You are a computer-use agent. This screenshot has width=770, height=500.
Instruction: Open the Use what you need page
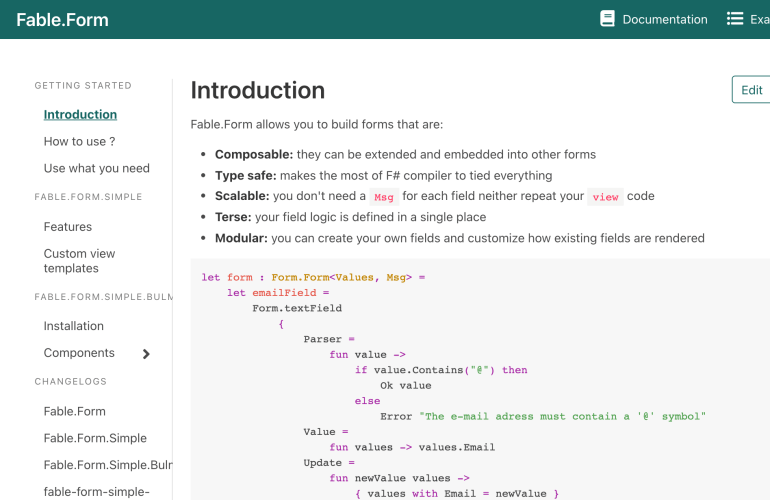point(96,168)
